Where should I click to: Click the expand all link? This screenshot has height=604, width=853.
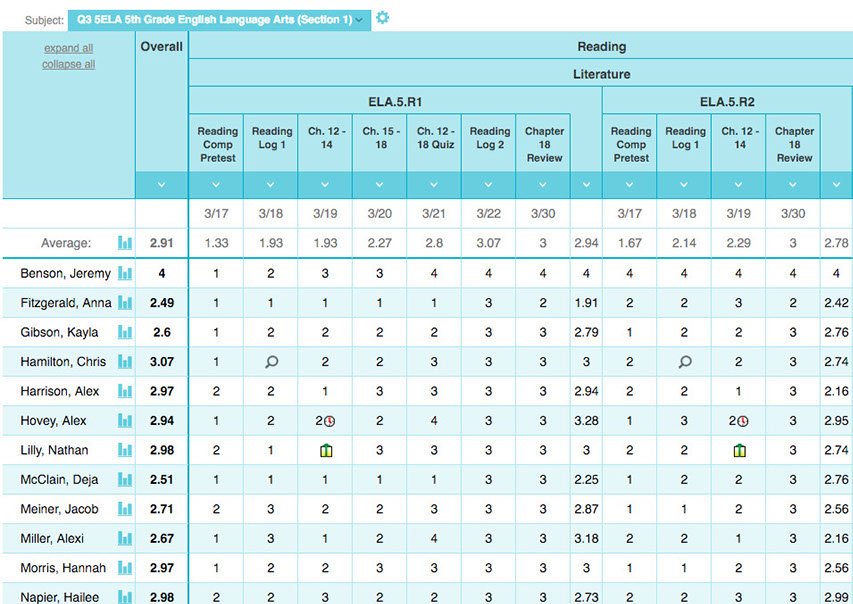[69, 48]
